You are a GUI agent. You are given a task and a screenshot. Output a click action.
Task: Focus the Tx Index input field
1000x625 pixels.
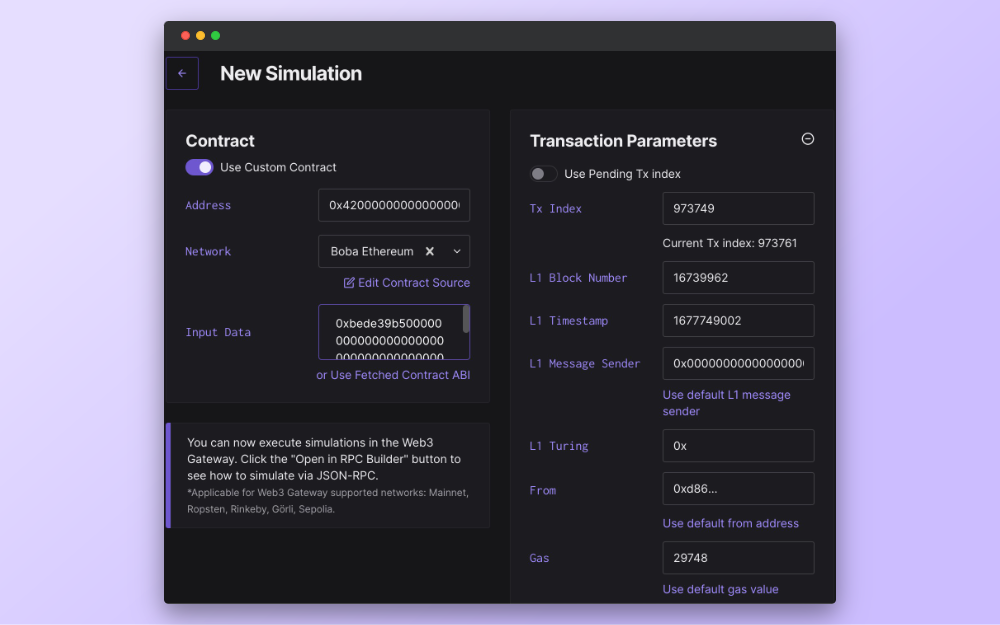[738, 209]
